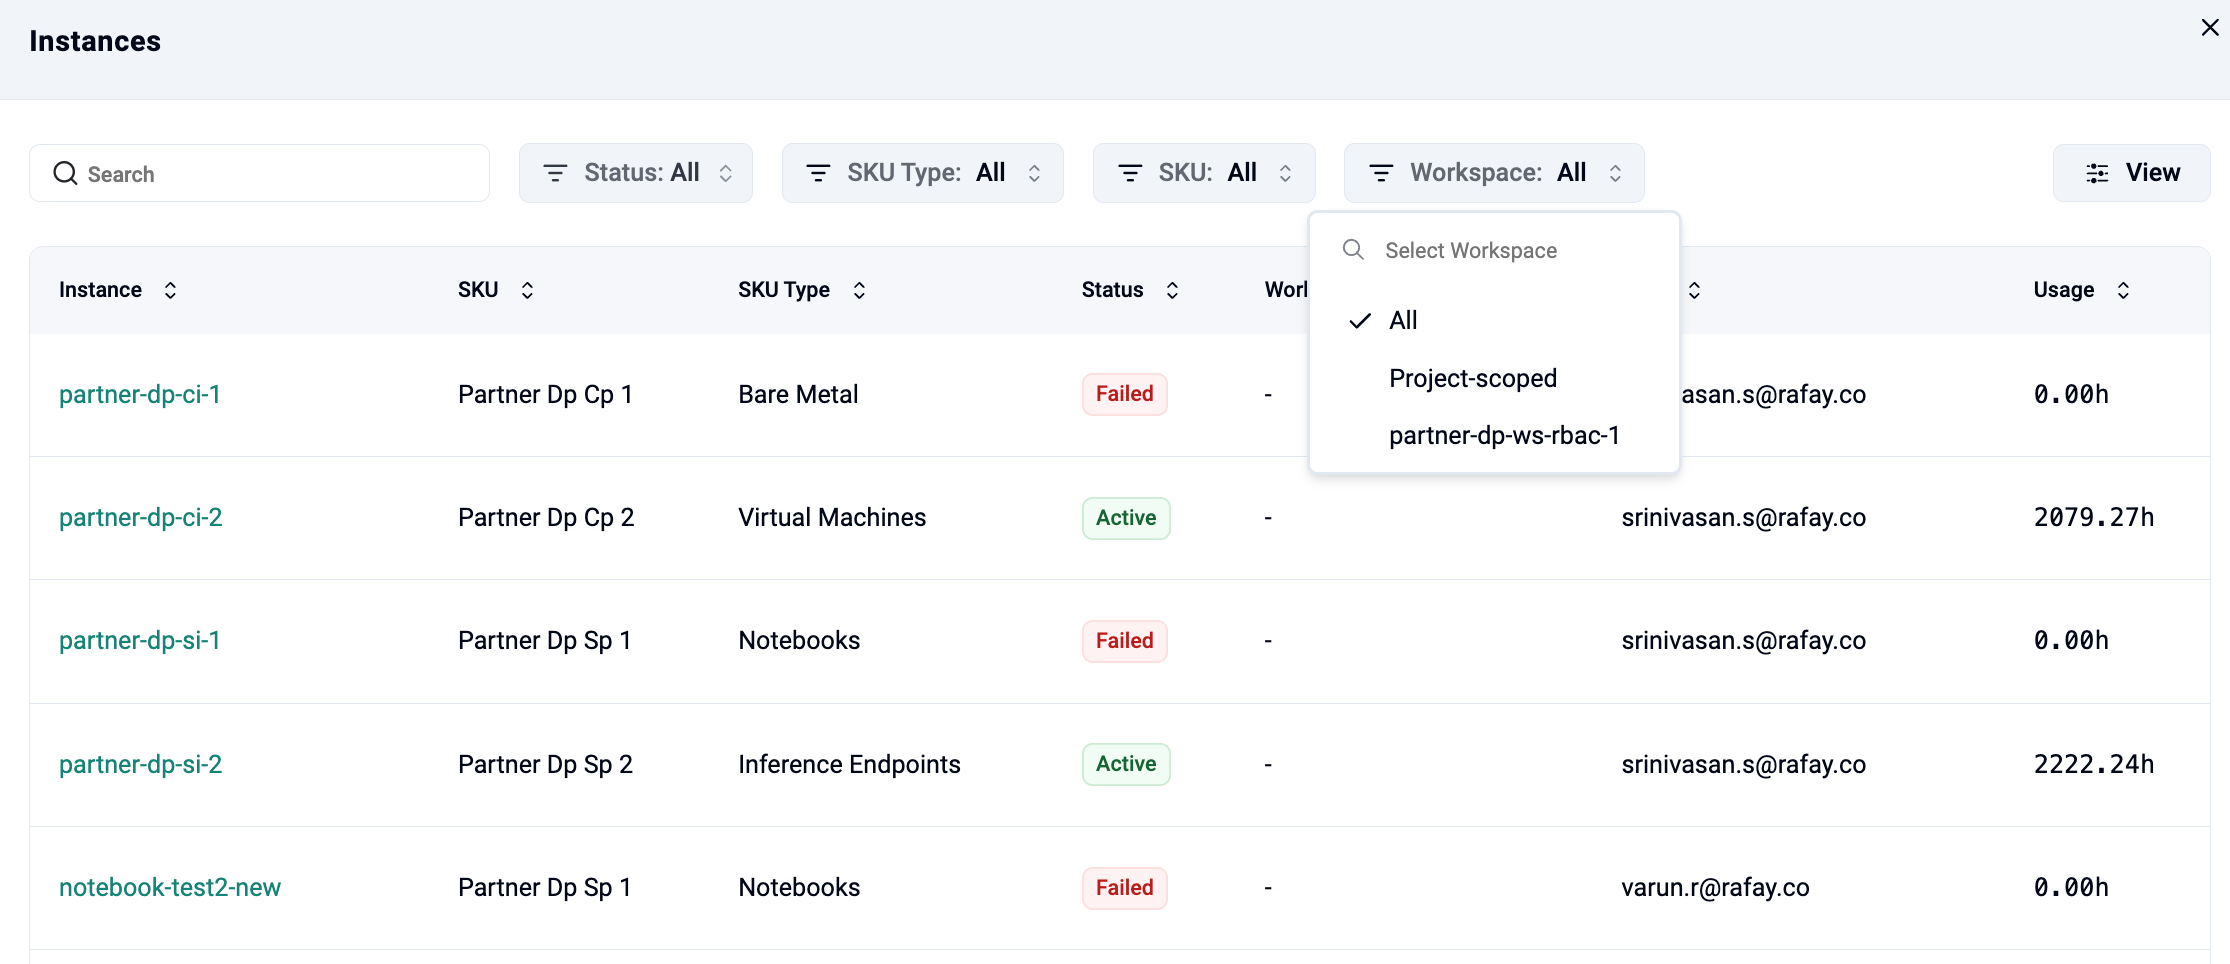Select 'All' option in workspace list

tap(1403, 321)
